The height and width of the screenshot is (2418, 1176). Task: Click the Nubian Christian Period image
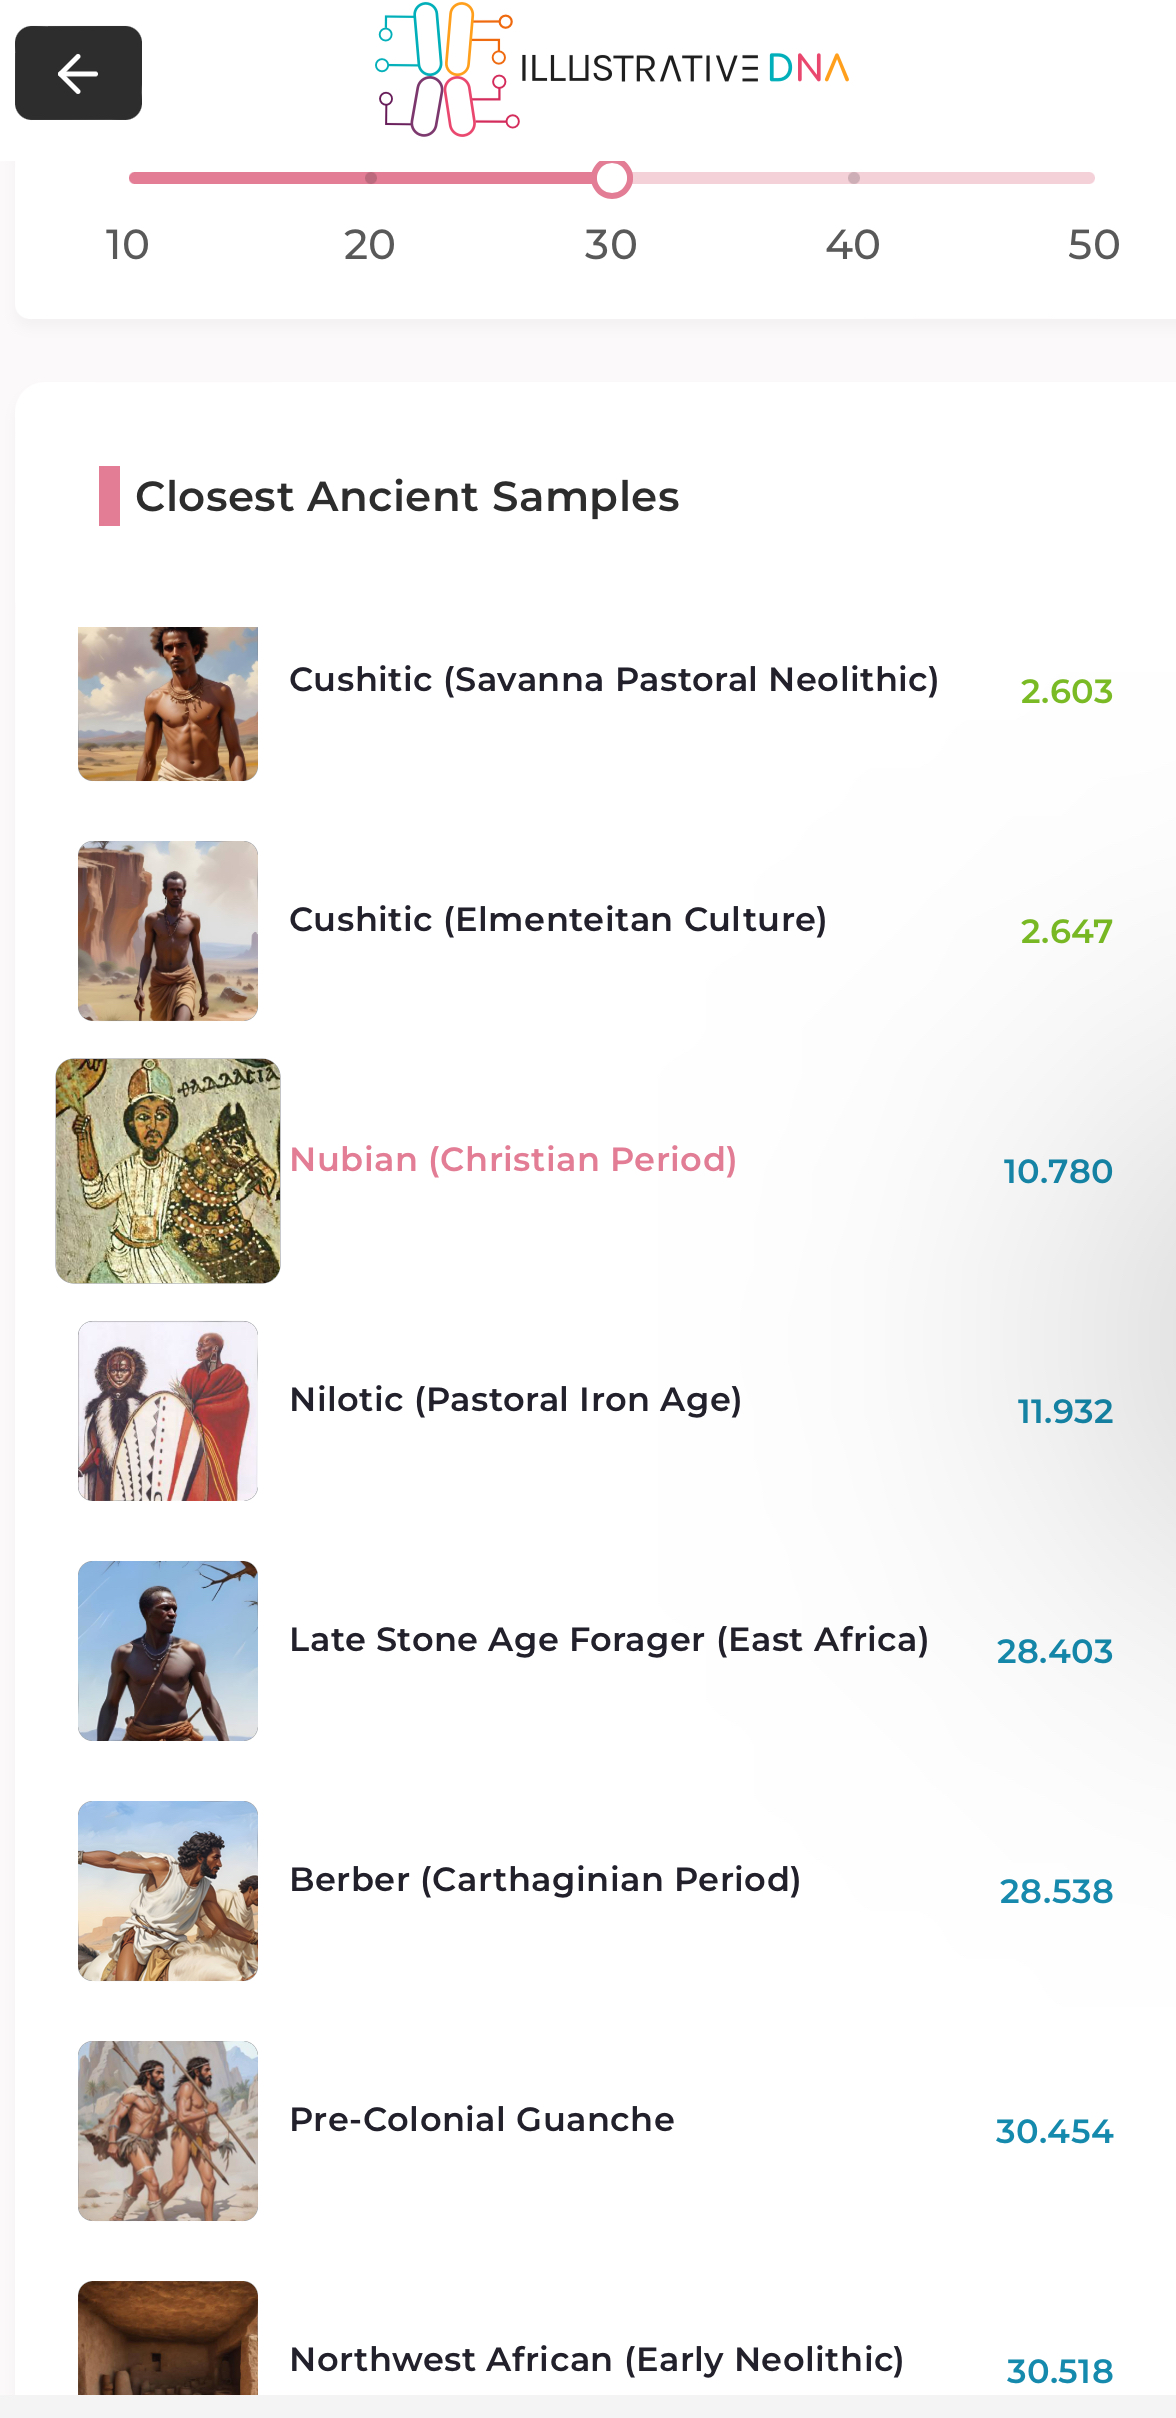pyautogui.click(x=168, y=1171)
